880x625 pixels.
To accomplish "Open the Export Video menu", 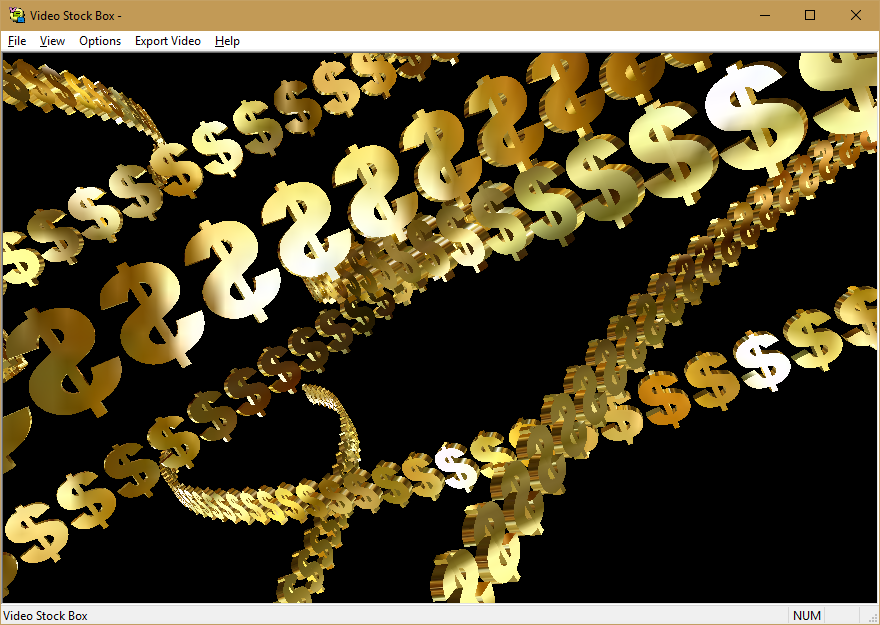I will pos(168,41).
